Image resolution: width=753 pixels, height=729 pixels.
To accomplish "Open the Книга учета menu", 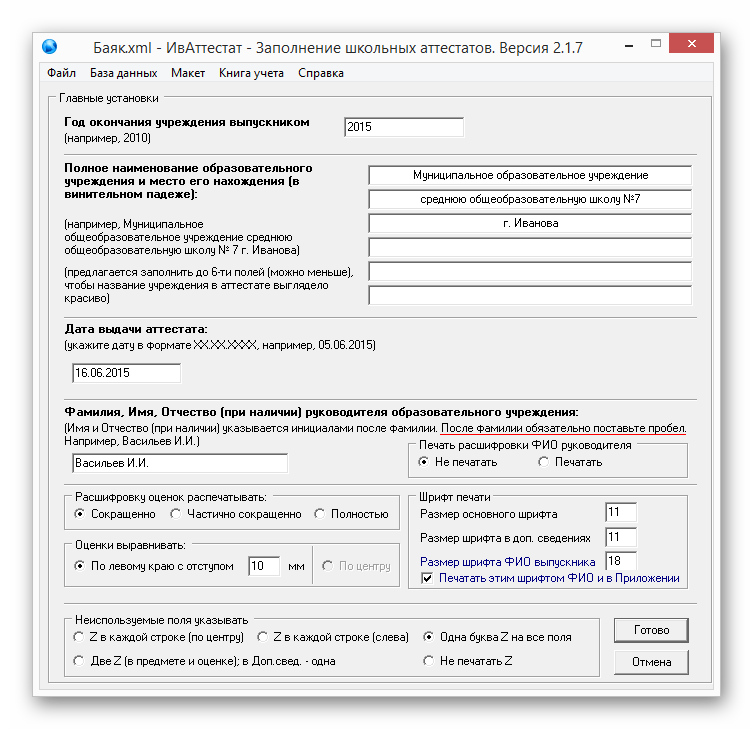I will tap(251, 73).
